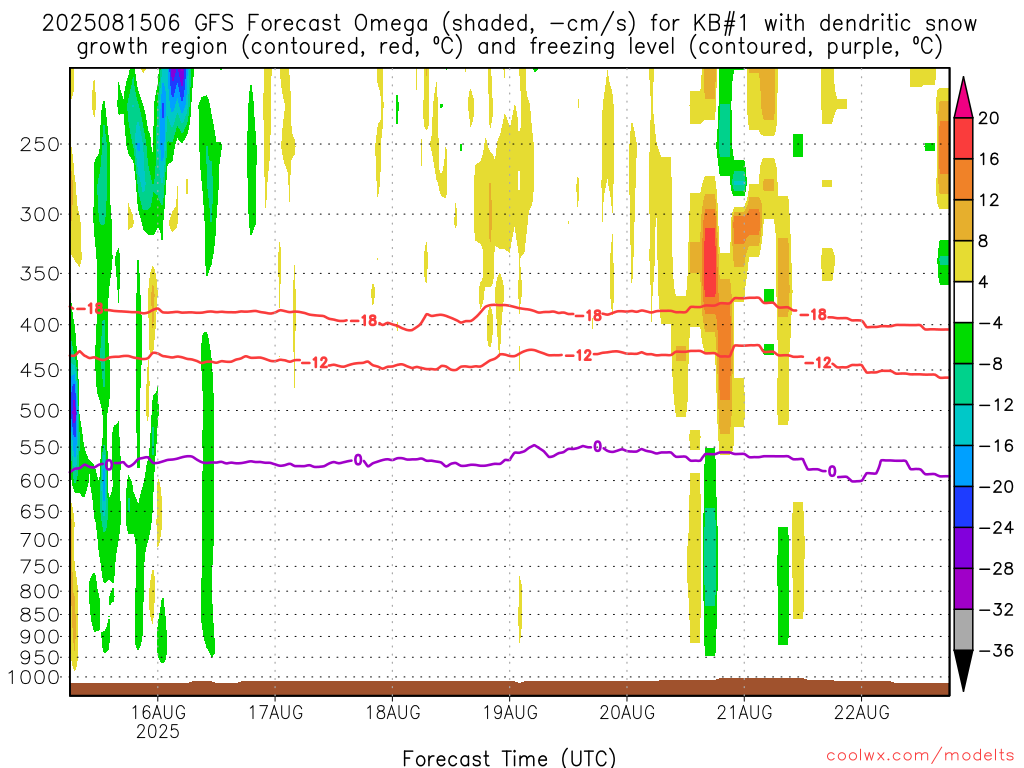Click the -12 contour label near 20AUG

(x=578, y=355)
